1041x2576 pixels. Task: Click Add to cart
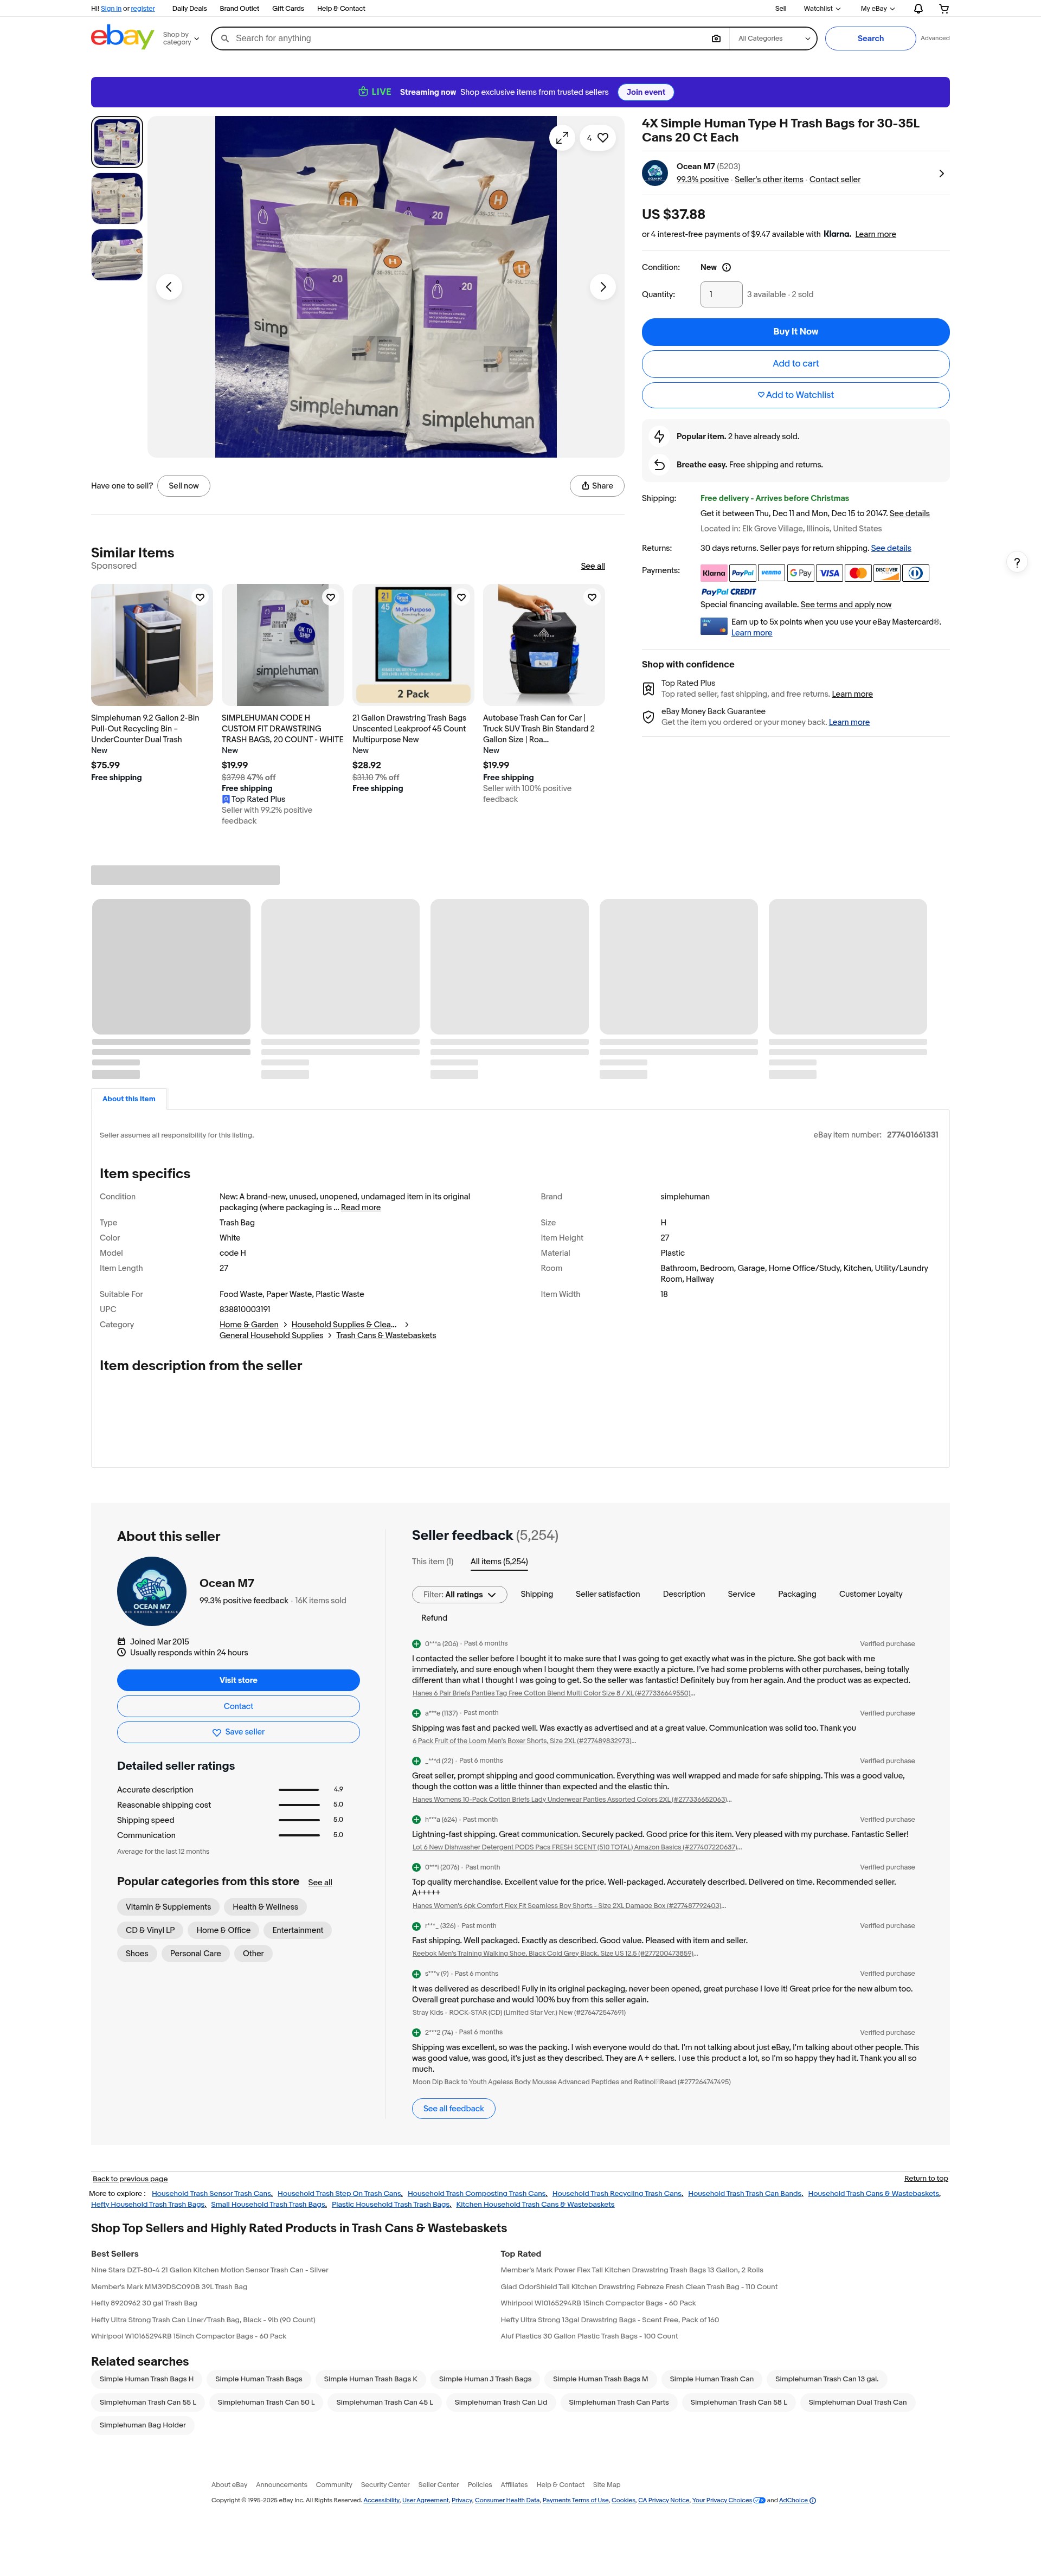pyautogui.click(x=795, y=364)
